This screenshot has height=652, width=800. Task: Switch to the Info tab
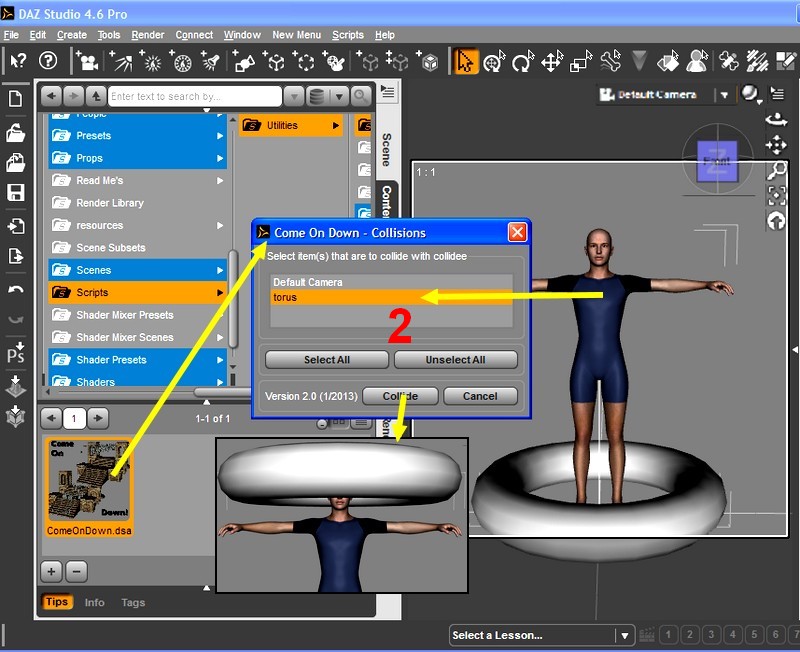coord(94,603)
